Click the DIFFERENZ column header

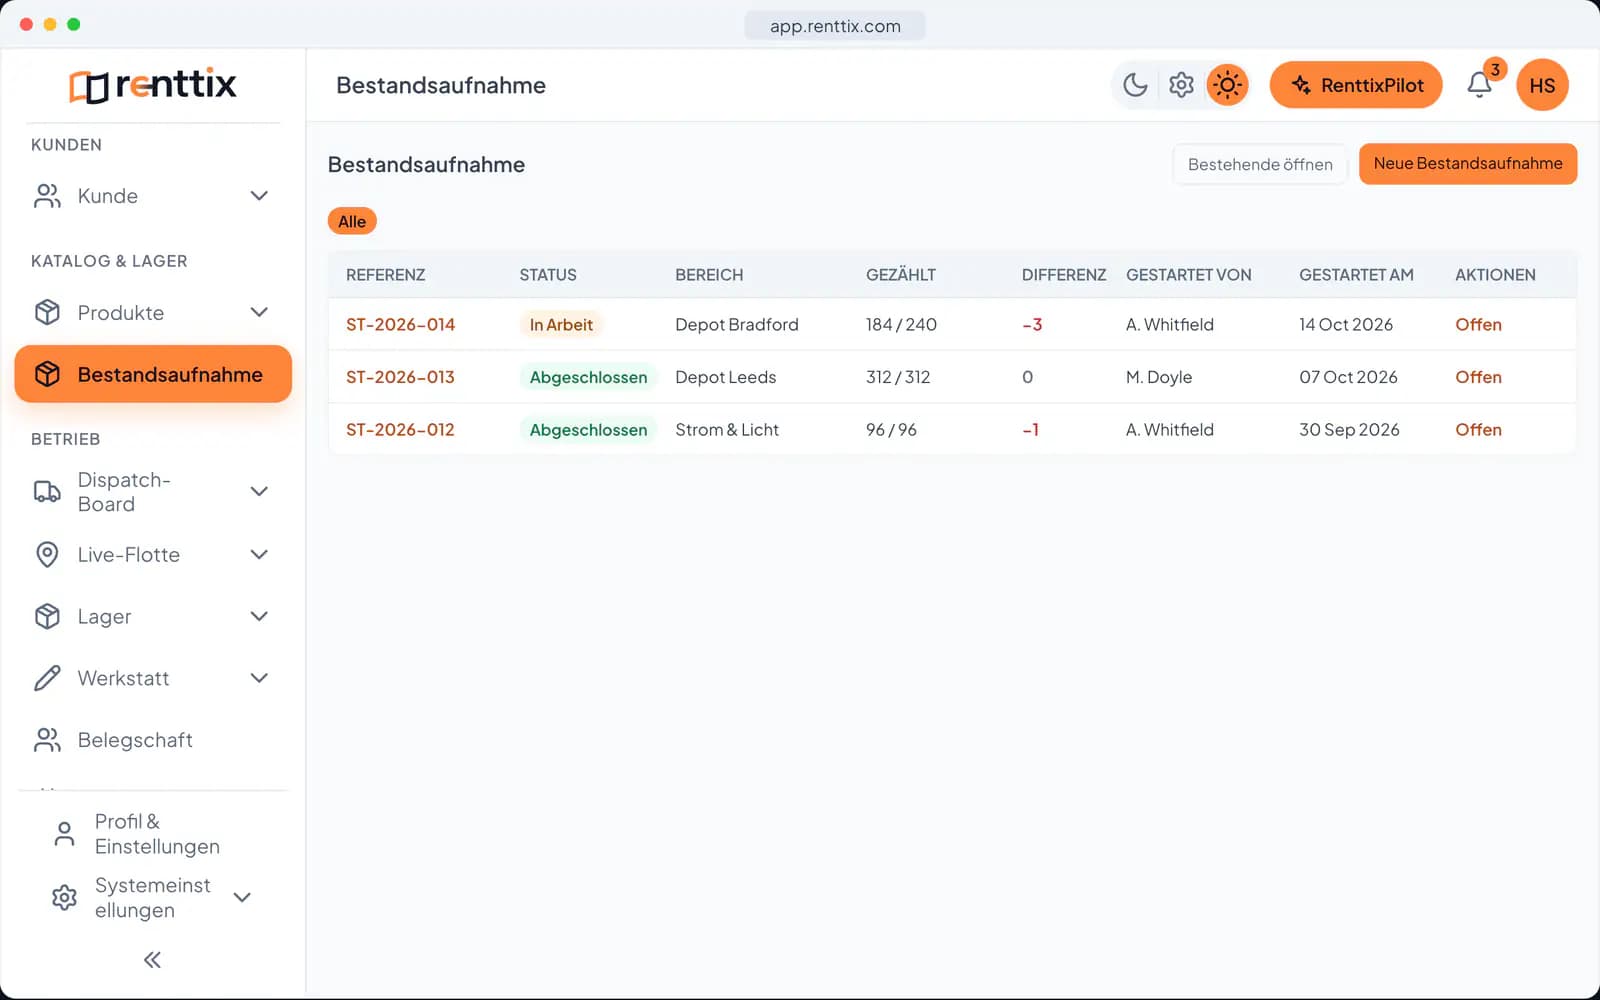coord(1064,275)
